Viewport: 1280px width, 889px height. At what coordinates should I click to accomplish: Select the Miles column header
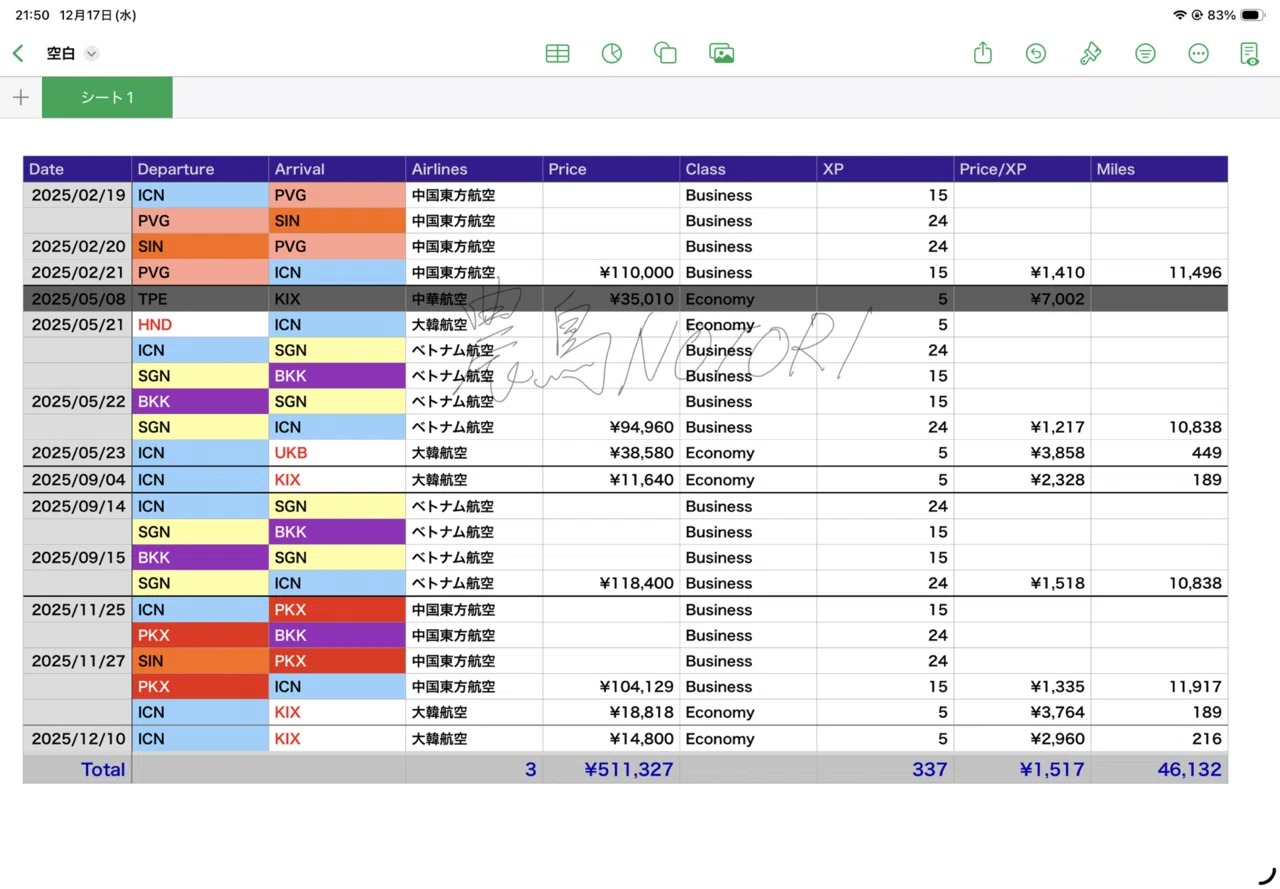pyautogui.click(x=1159, y=169)
